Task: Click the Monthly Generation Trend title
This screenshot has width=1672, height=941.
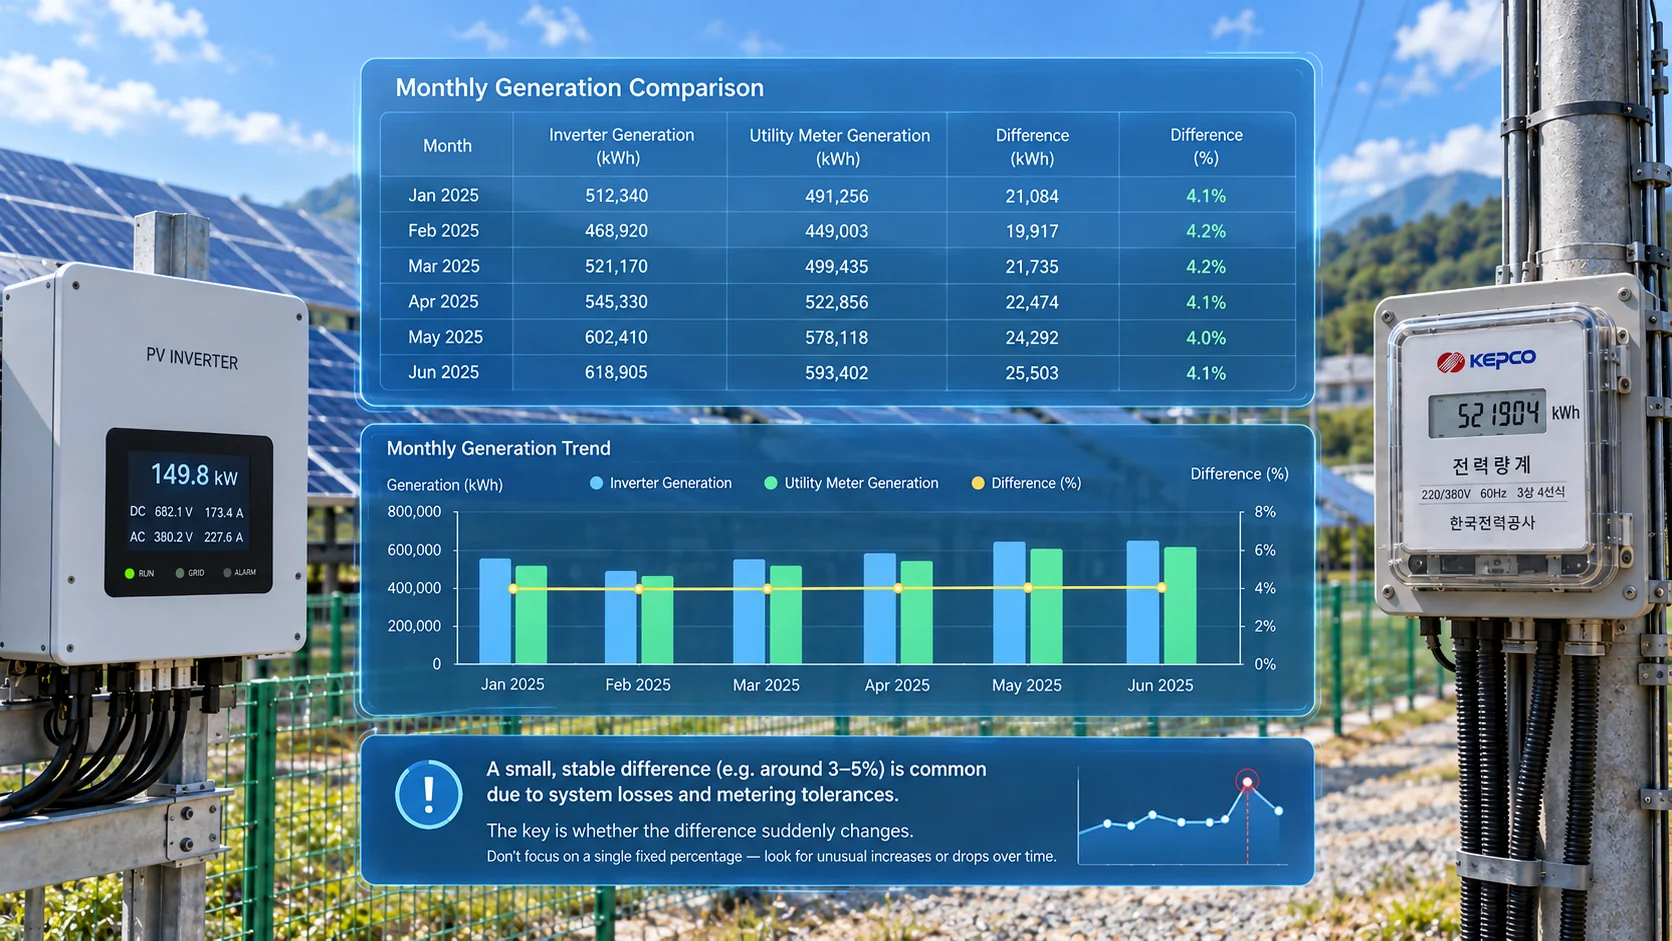Action: click(498, 449)
